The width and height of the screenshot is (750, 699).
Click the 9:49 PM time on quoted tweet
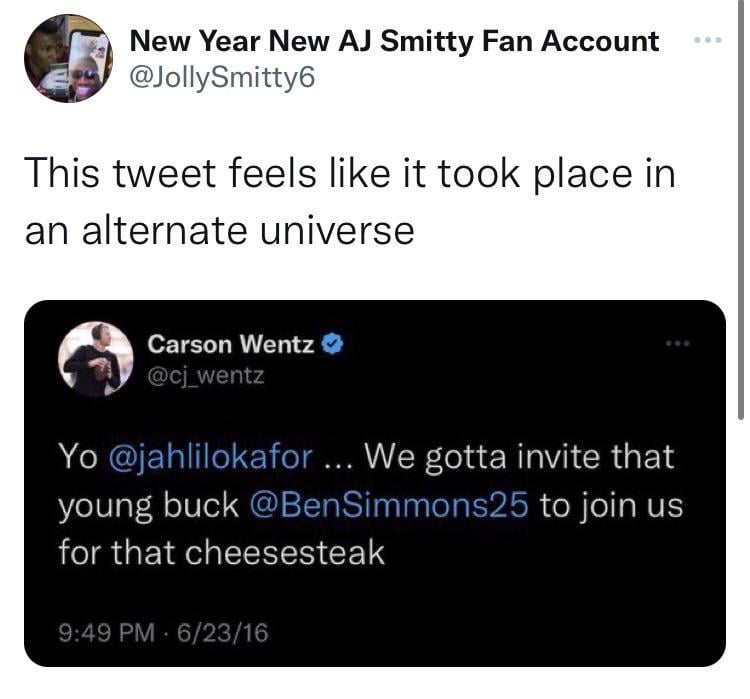coord(104,632)
